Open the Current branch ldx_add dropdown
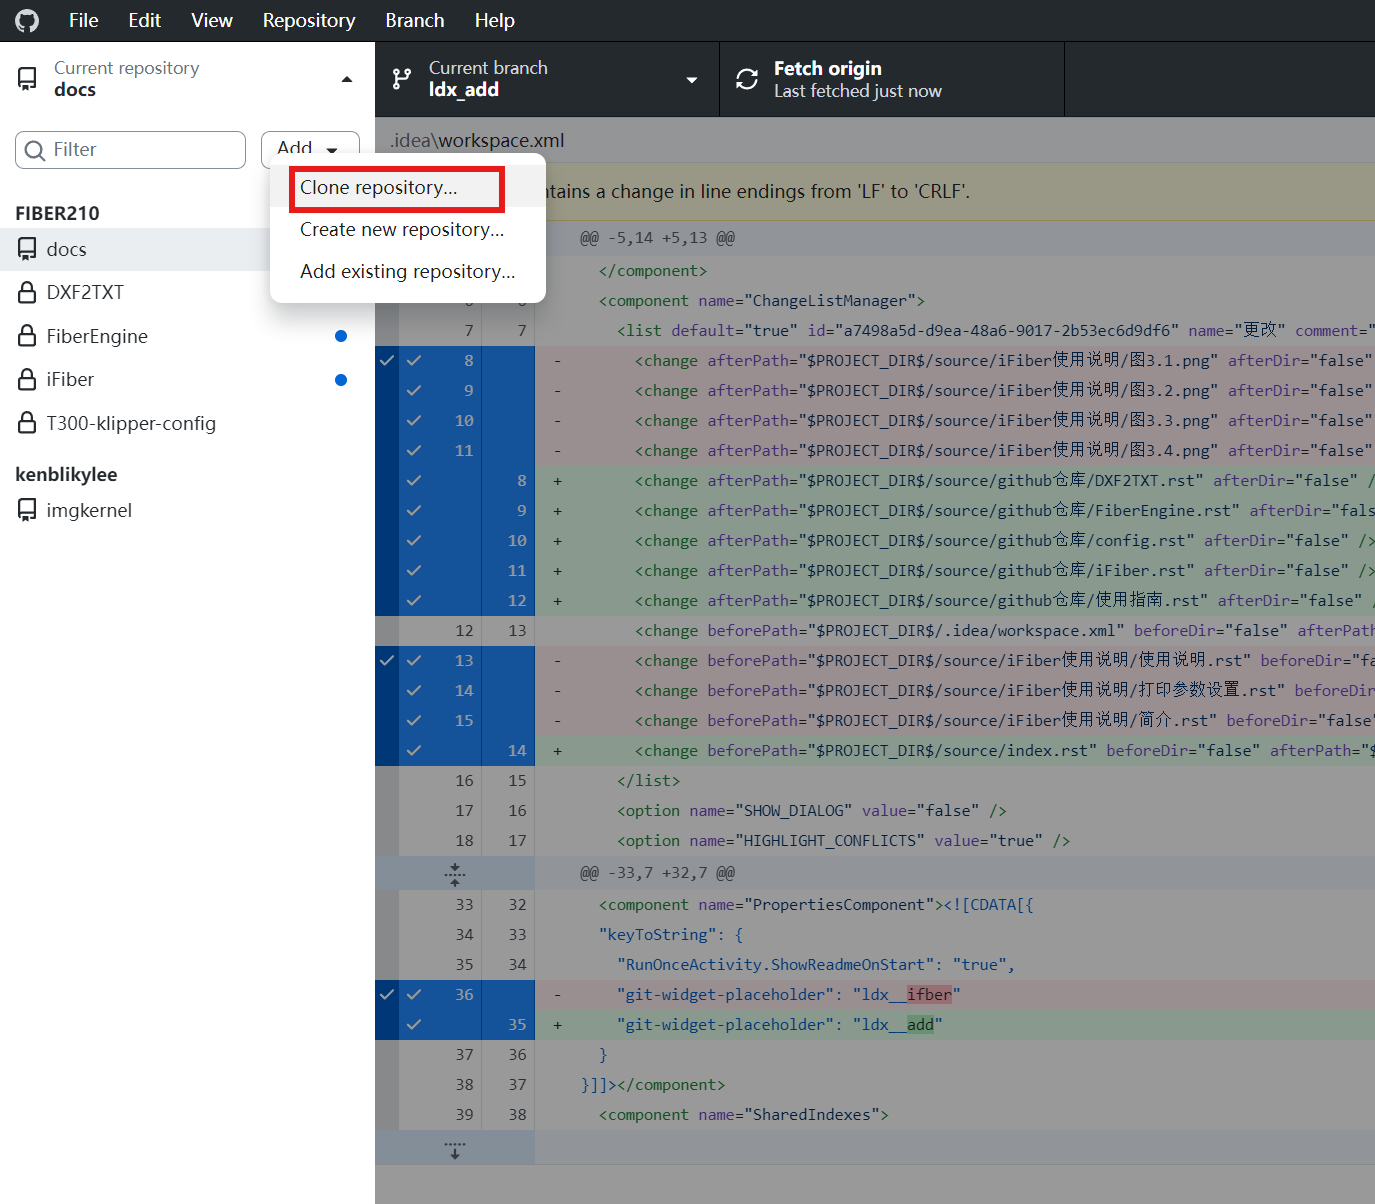Image resolution: width=1375 pixels, height=1204 pixels. coord(546,79)
